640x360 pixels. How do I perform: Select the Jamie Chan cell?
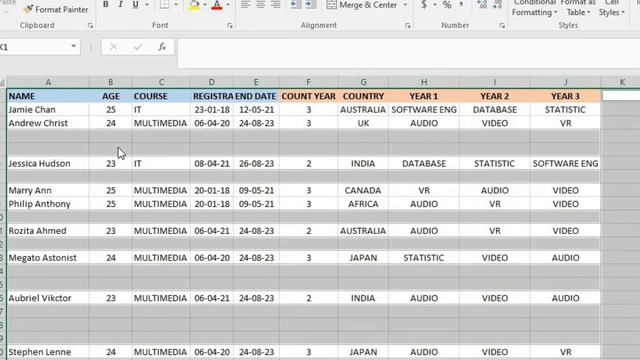point(48,109)
